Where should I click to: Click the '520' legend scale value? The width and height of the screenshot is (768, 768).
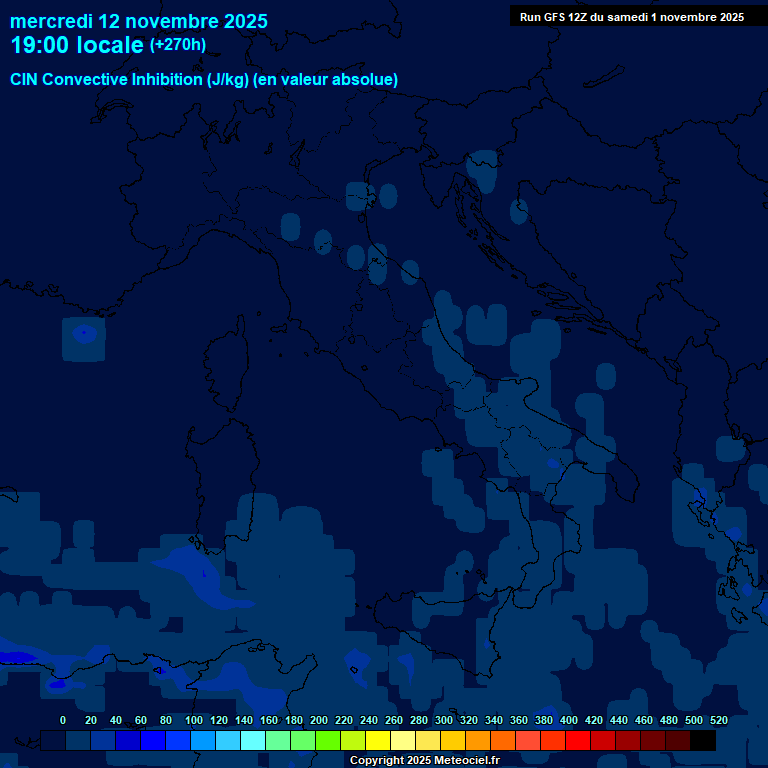pos(718,720)
